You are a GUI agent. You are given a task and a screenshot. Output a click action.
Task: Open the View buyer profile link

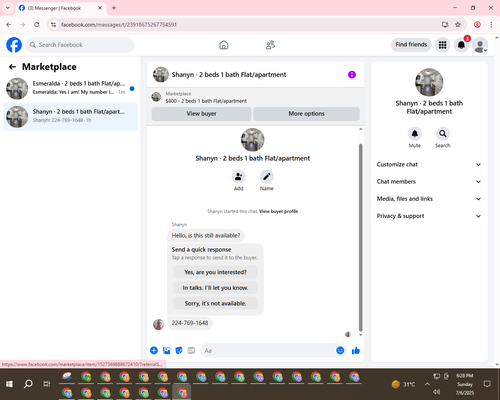(x=278, y=211)
